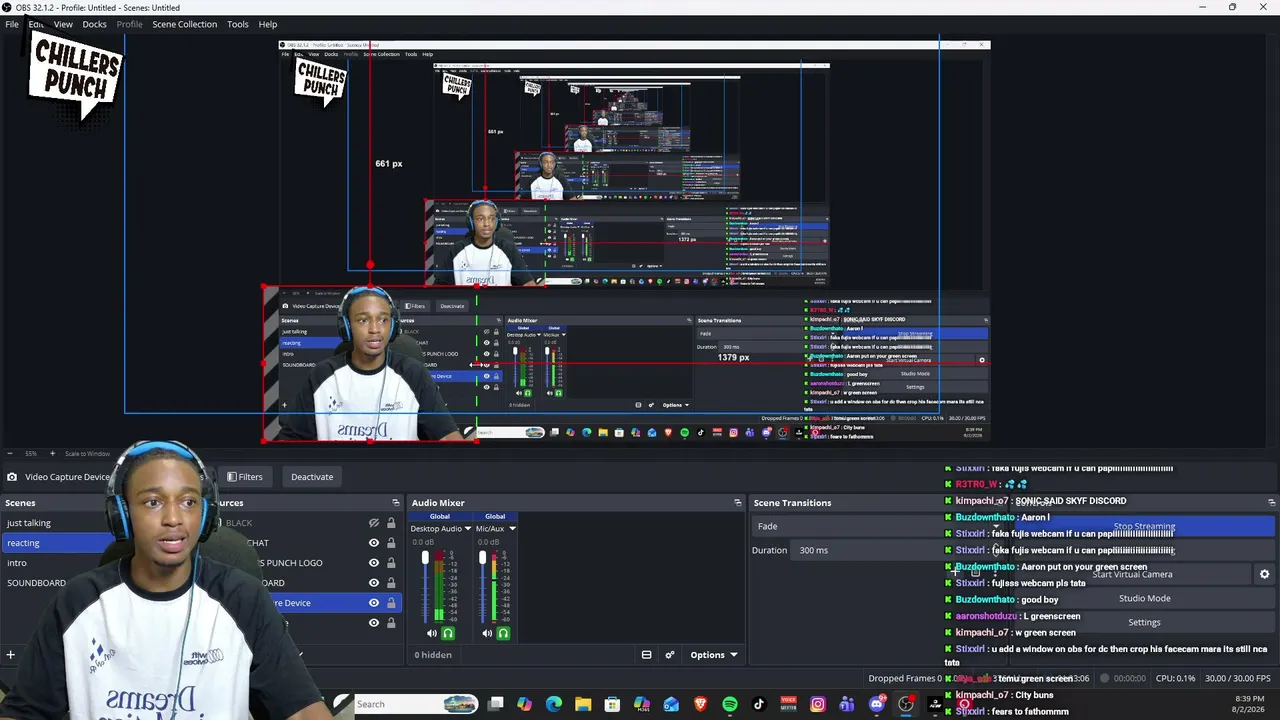Click the Deactivate button

point(312,477)
